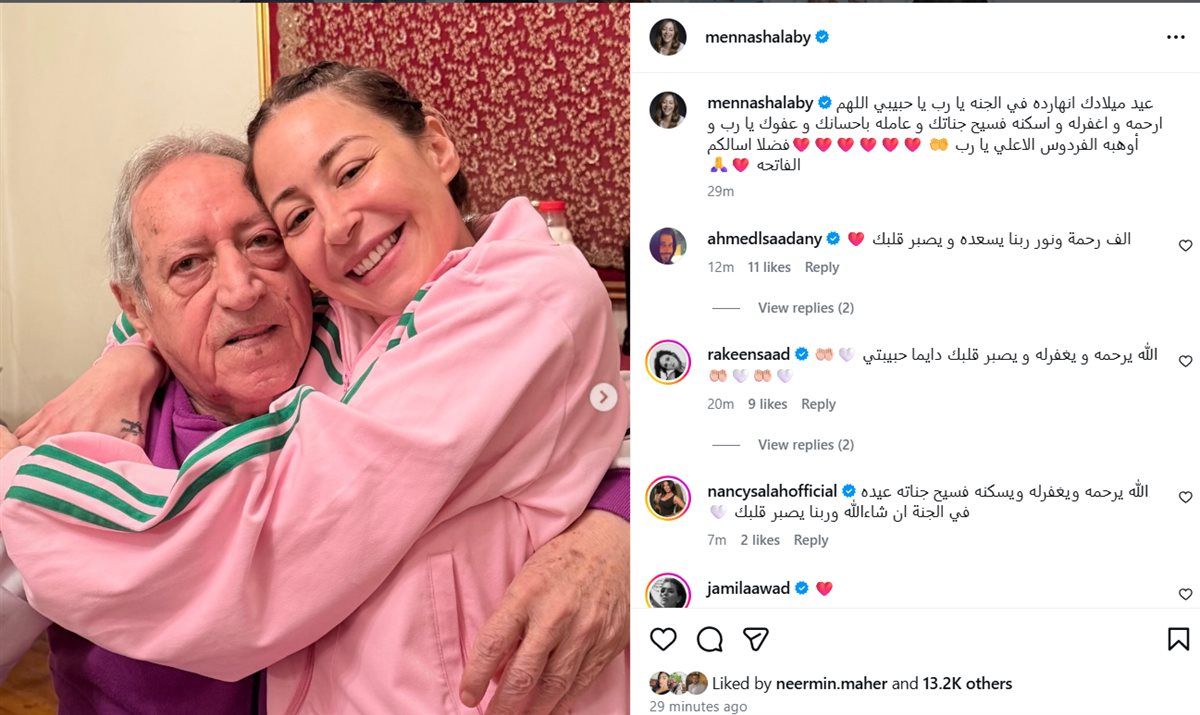Like jamilaawad's comment heart
Image resolution: width=1200 pixels, height=715 pixels.
(1185, 594)
